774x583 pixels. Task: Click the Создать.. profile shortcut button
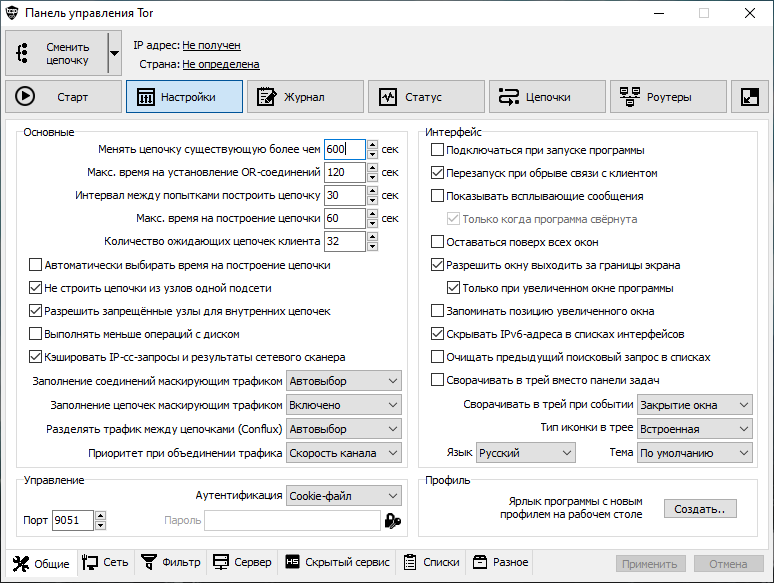tap(700, 509)
